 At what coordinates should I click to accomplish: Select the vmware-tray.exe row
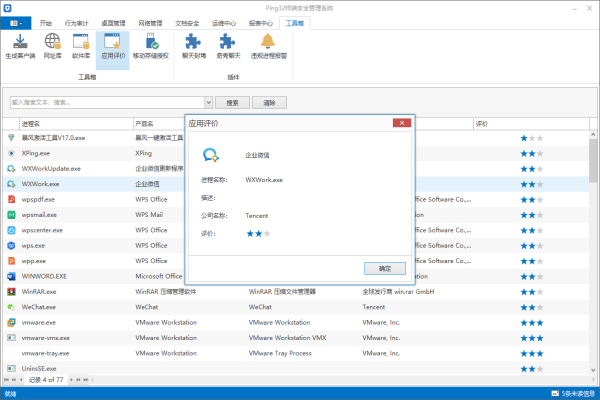click(x=296, y=353)
